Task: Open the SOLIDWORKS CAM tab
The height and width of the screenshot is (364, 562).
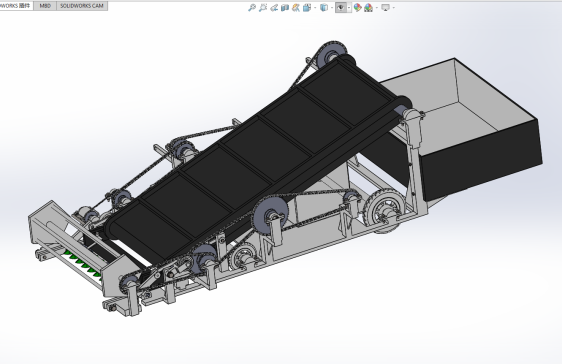Action: pos(82,6)
